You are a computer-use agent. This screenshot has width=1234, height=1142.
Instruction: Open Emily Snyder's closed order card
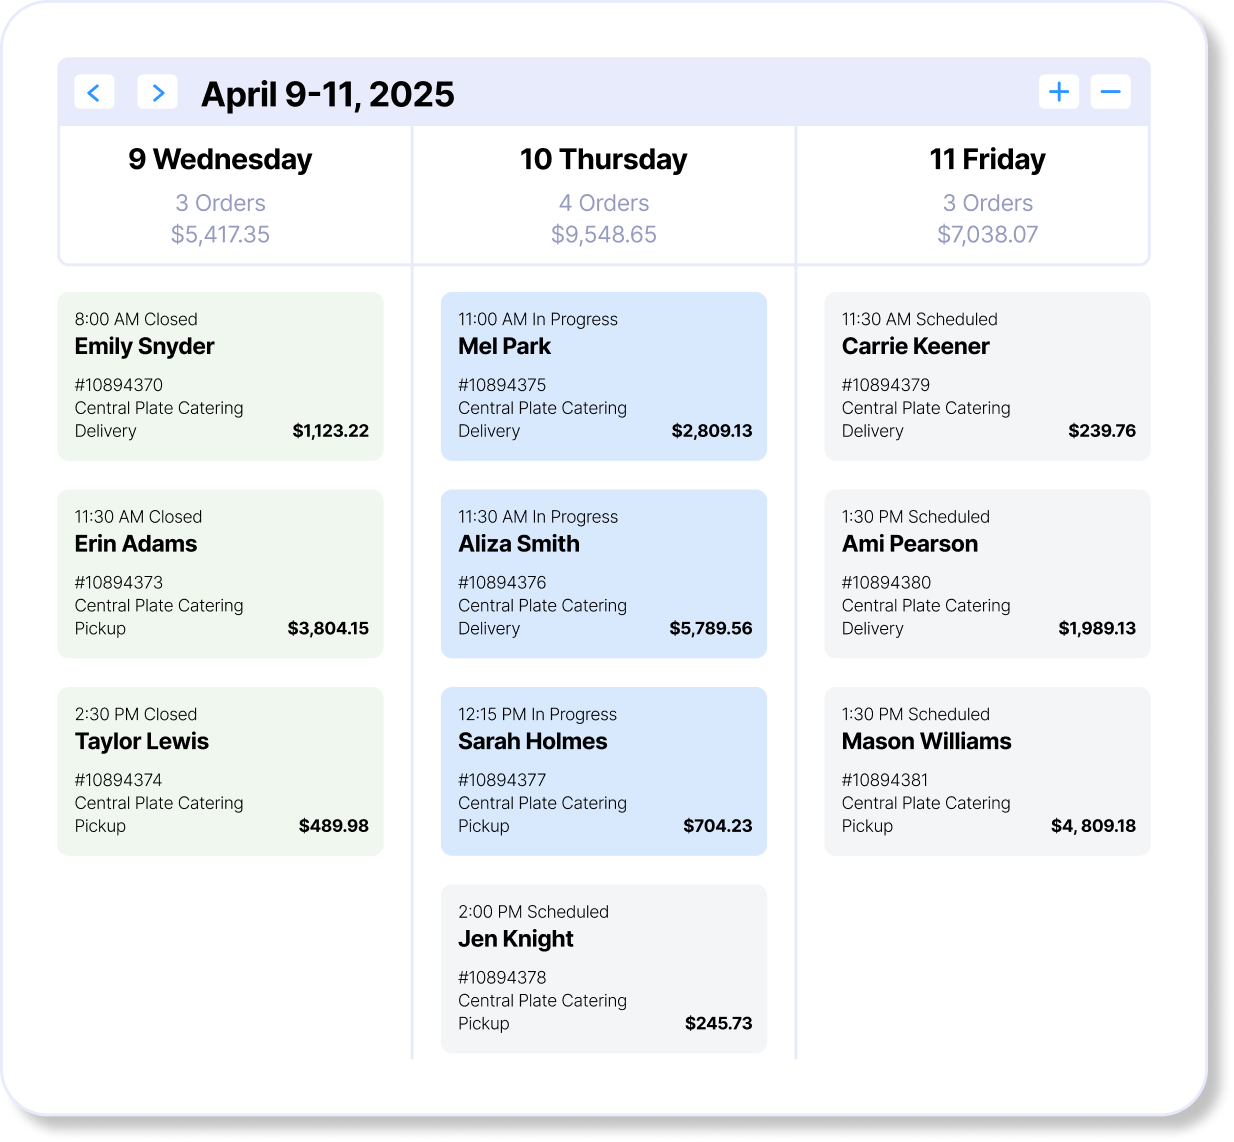[x=220, y=376]
